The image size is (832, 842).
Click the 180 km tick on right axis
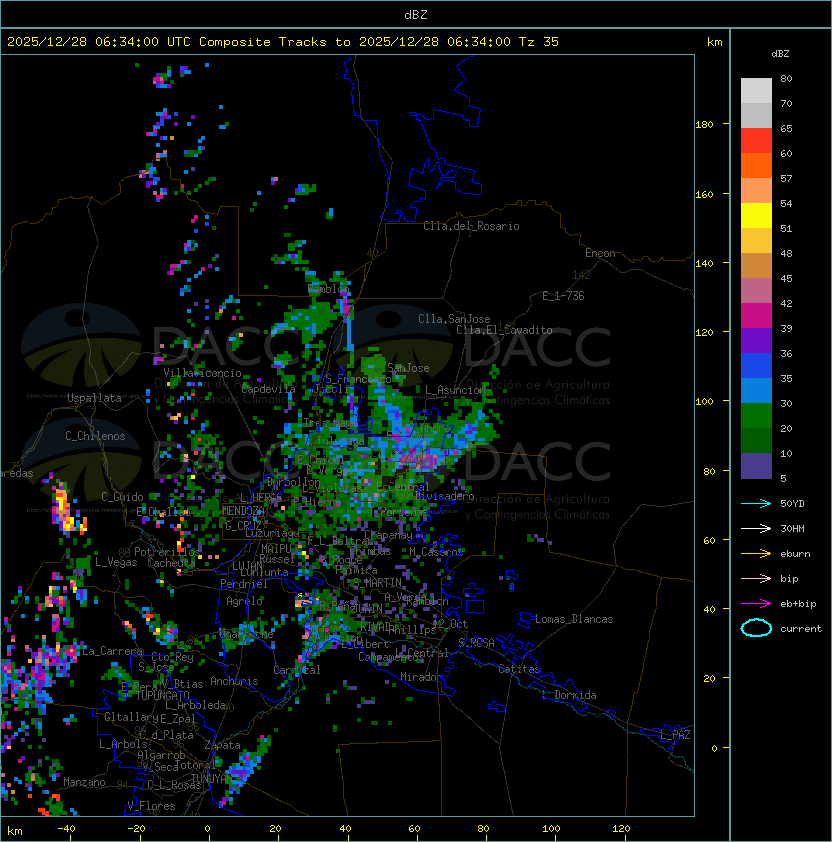tap(704, 125)
